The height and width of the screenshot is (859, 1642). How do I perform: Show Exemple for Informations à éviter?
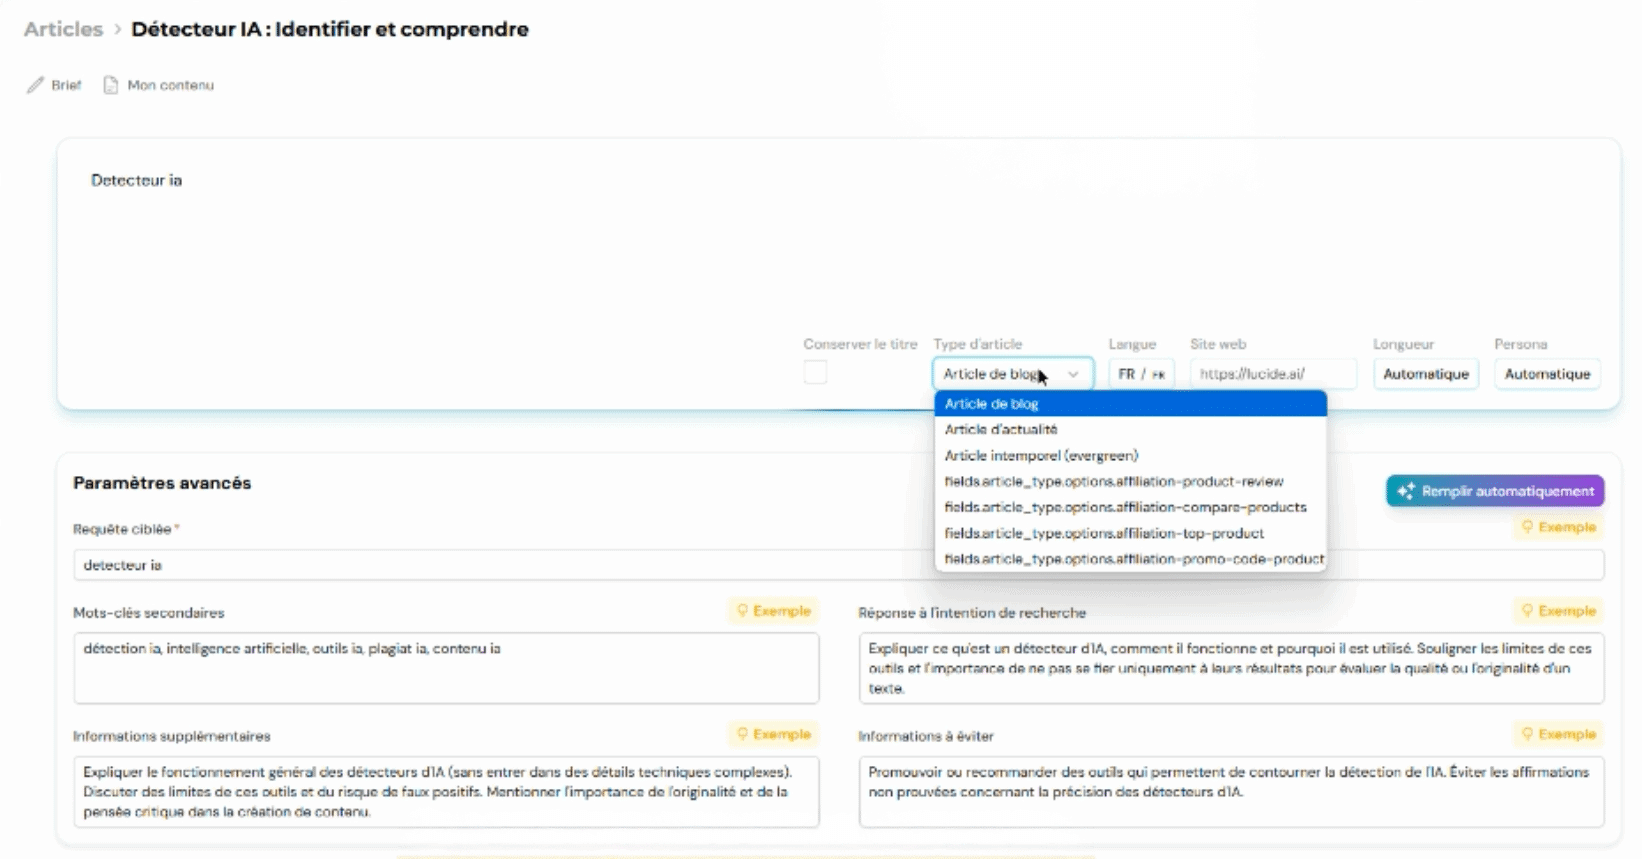(x=1558, y=734)
